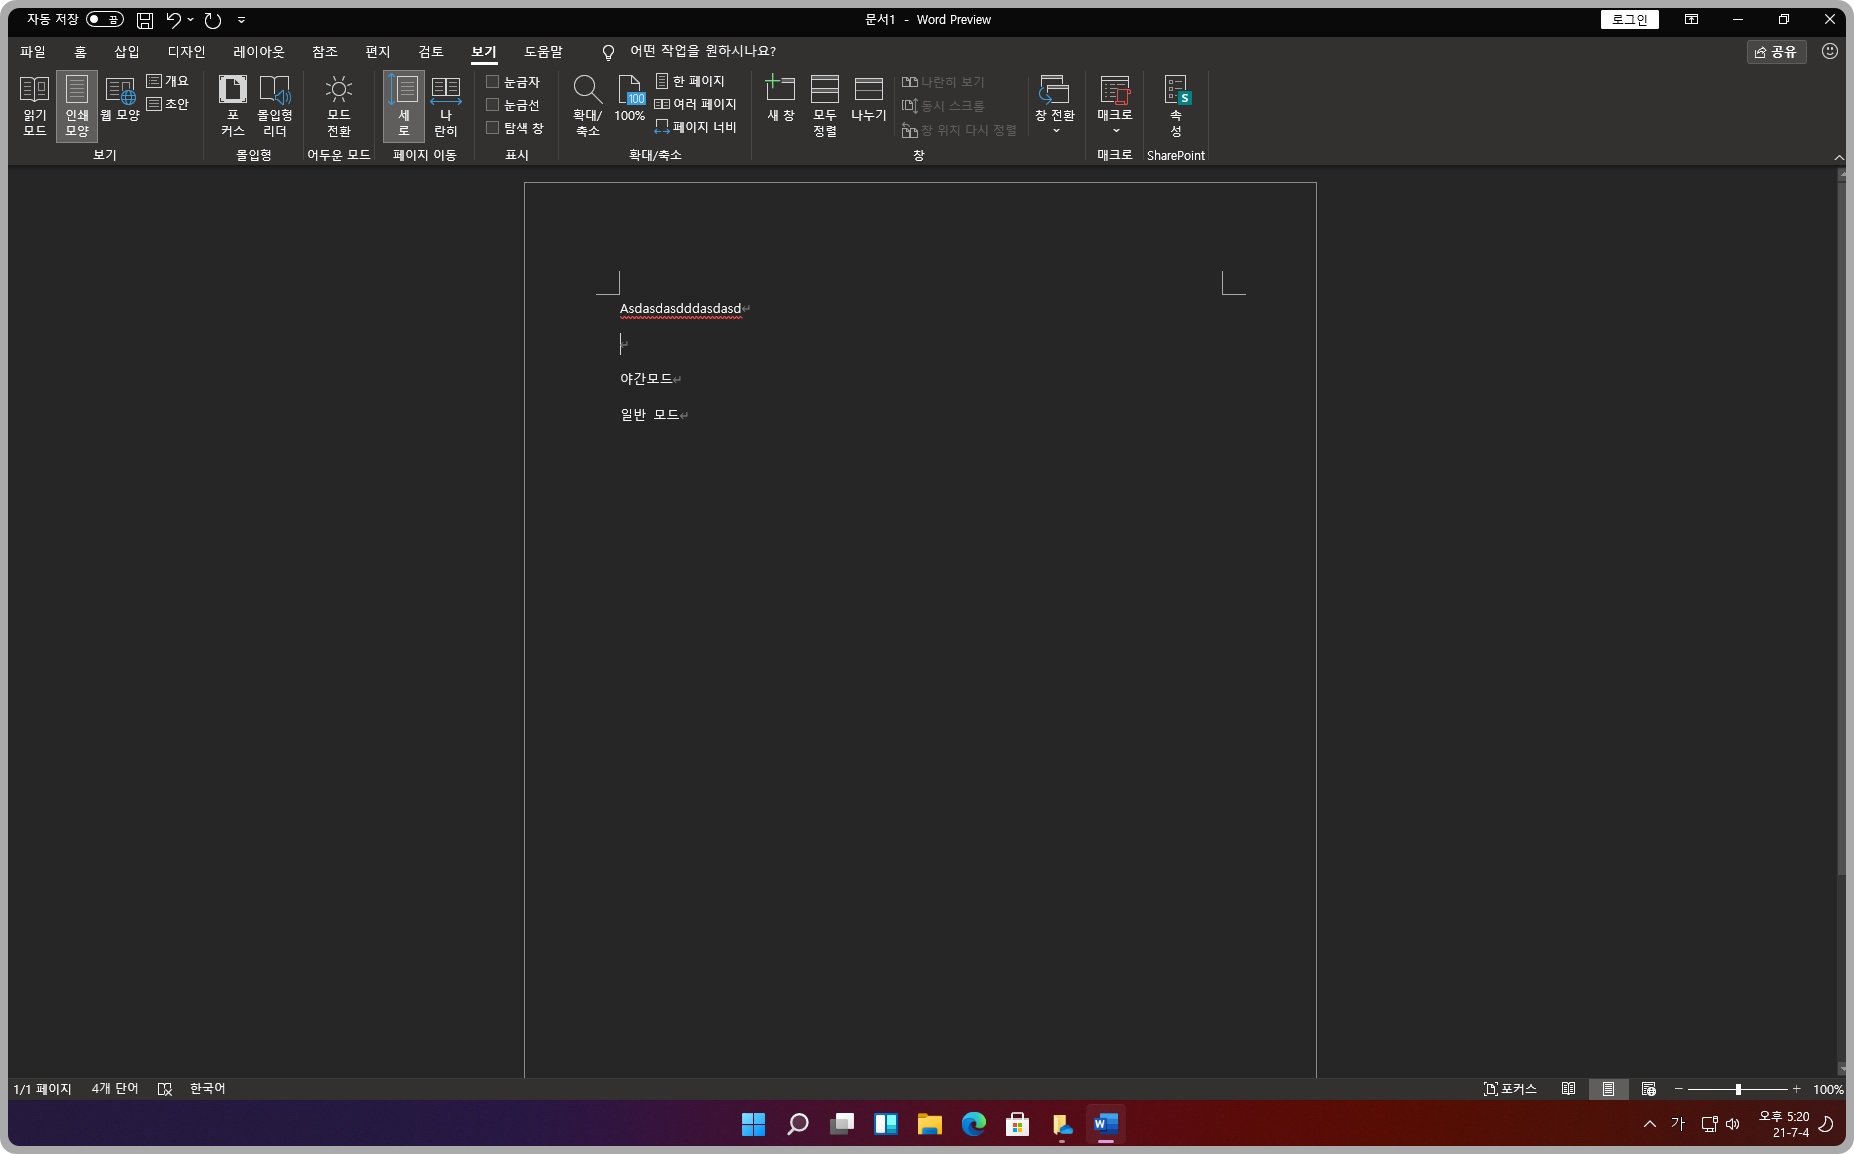Viewport: 1854px width, 1154px height.
Task: Expand the Undo history dropdown arrow
Action: (190, 20)
